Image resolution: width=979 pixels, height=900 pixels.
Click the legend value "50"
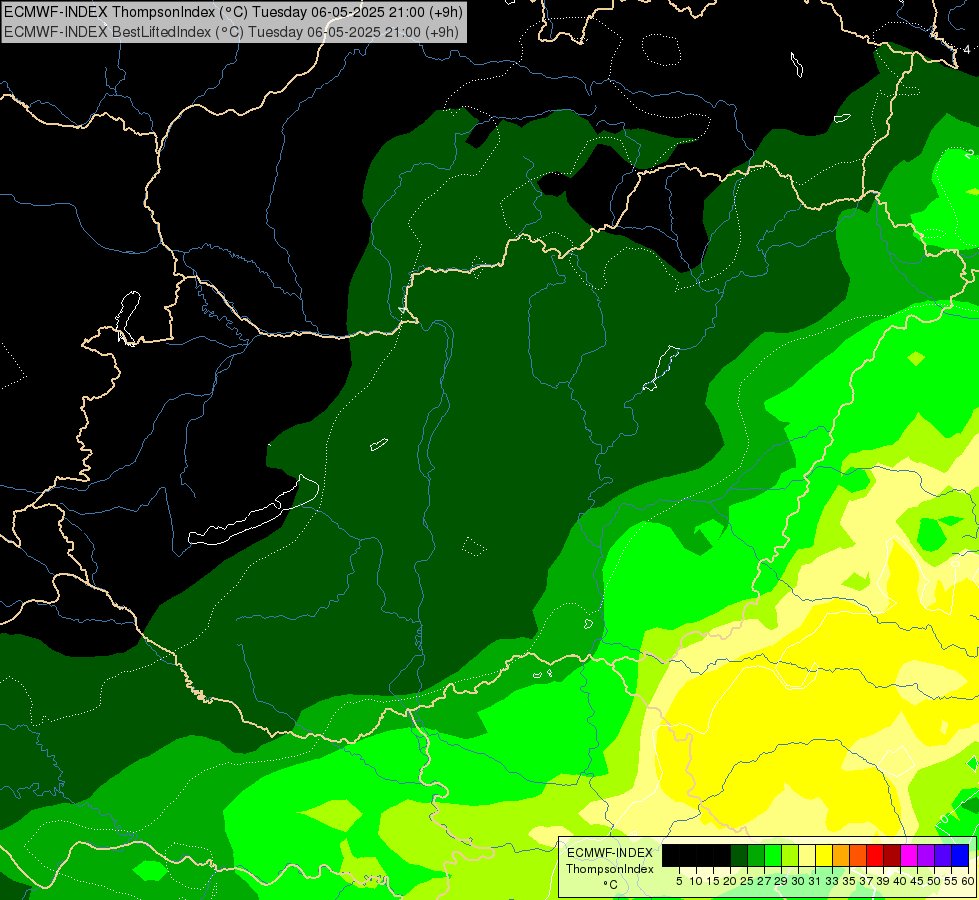(x=934, y=881)
